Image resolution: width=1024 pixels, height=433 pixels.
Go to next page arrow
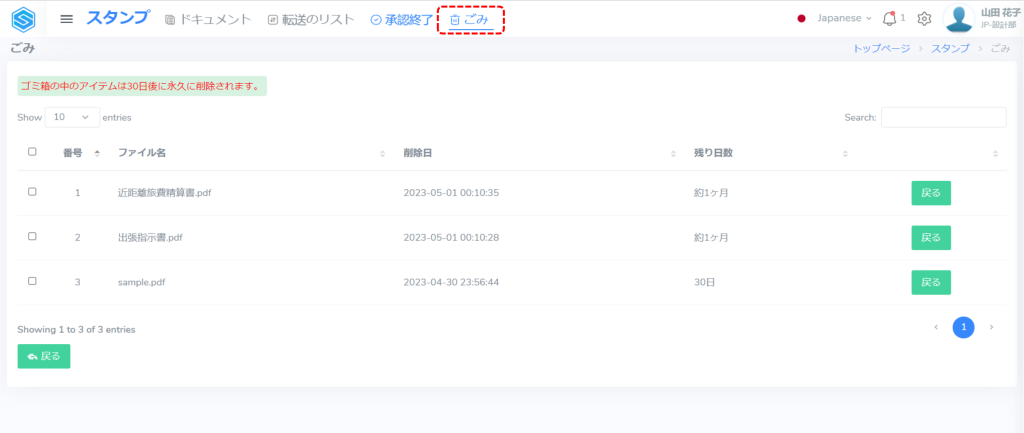tap(991, 327)
